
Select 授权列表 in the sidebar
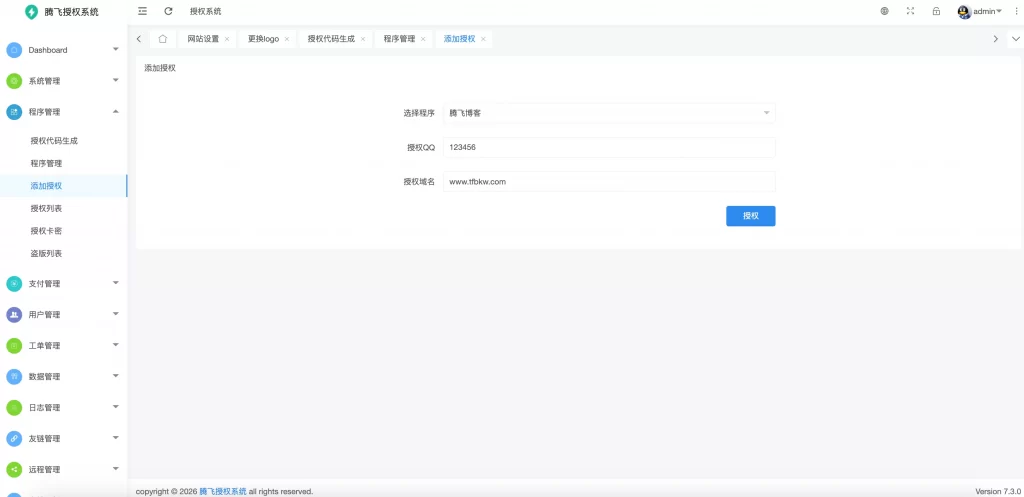tap(46, 208)
